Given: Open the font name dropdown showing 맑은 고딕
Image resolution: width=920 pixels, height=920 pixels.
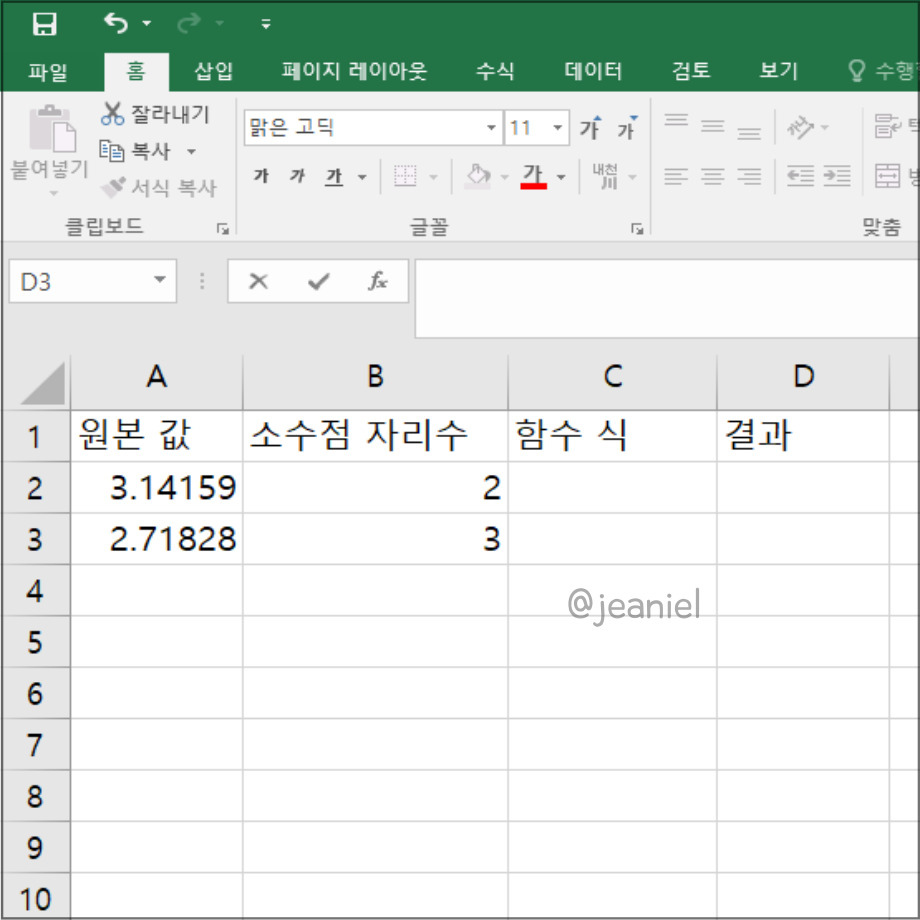Looking at the screenshot, I should pos(488,128).
